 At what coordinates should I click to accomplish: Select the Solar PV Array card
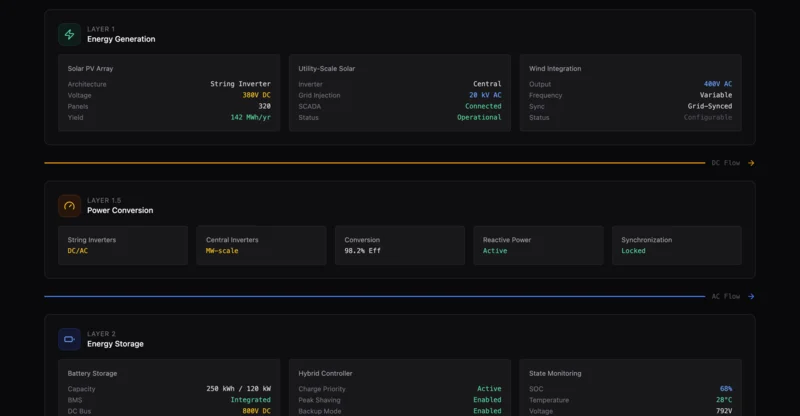click(x=169, y=93)
